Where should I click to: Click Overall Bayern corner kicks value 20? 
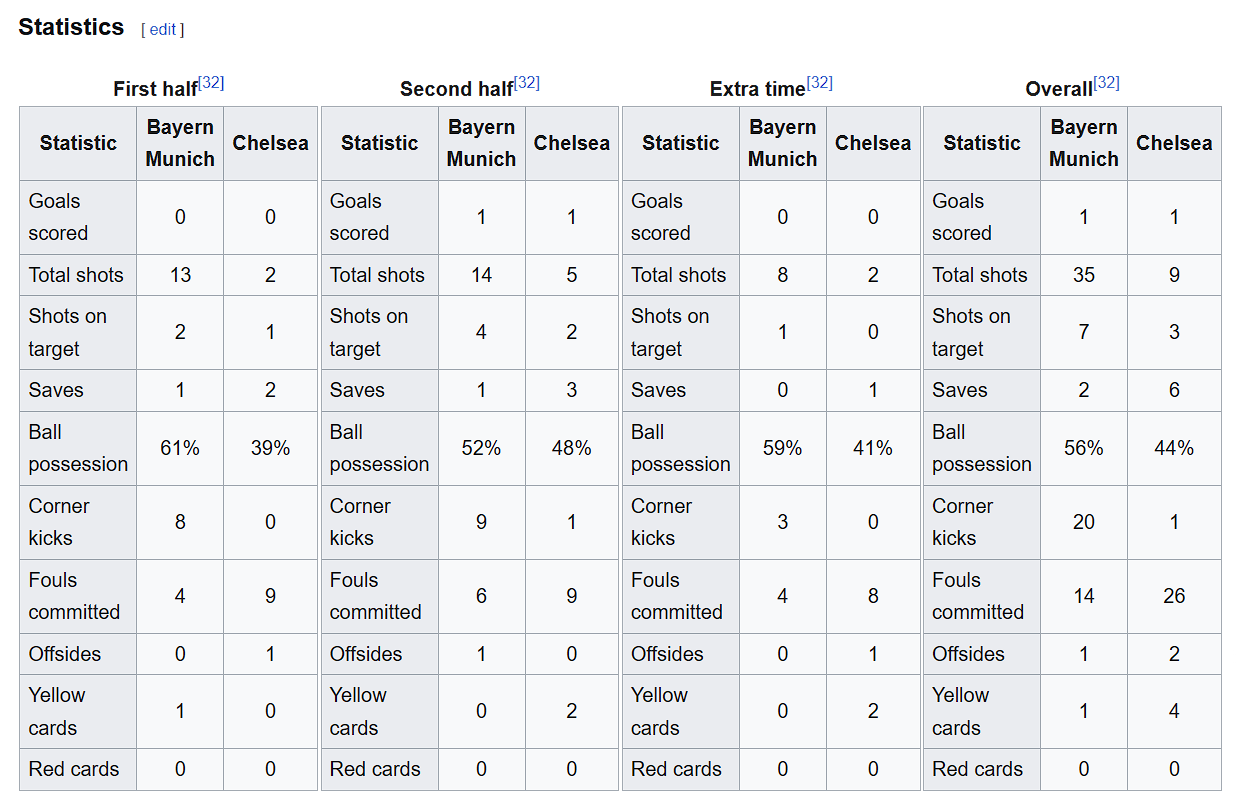point(1084,522)
